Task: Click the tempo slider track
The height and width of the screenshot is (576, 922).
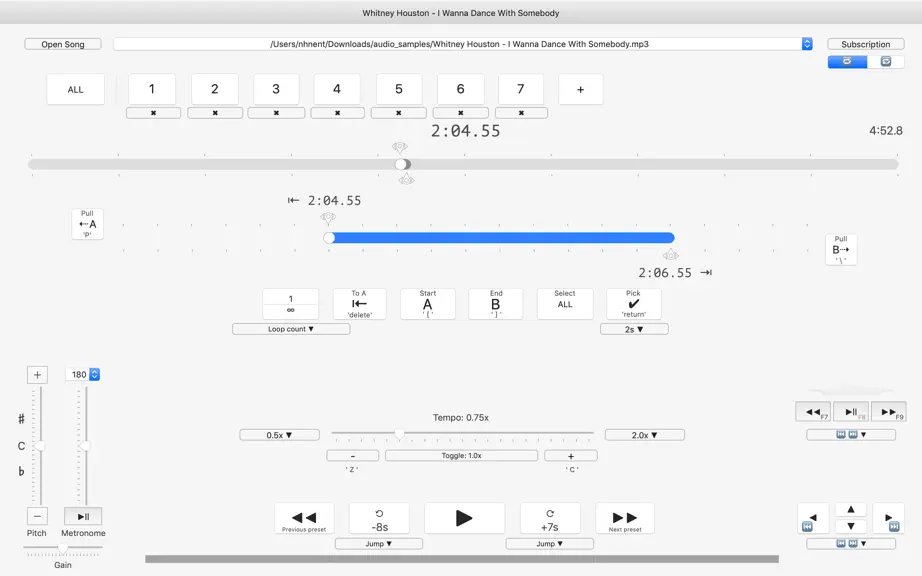Action: point(462,433)
